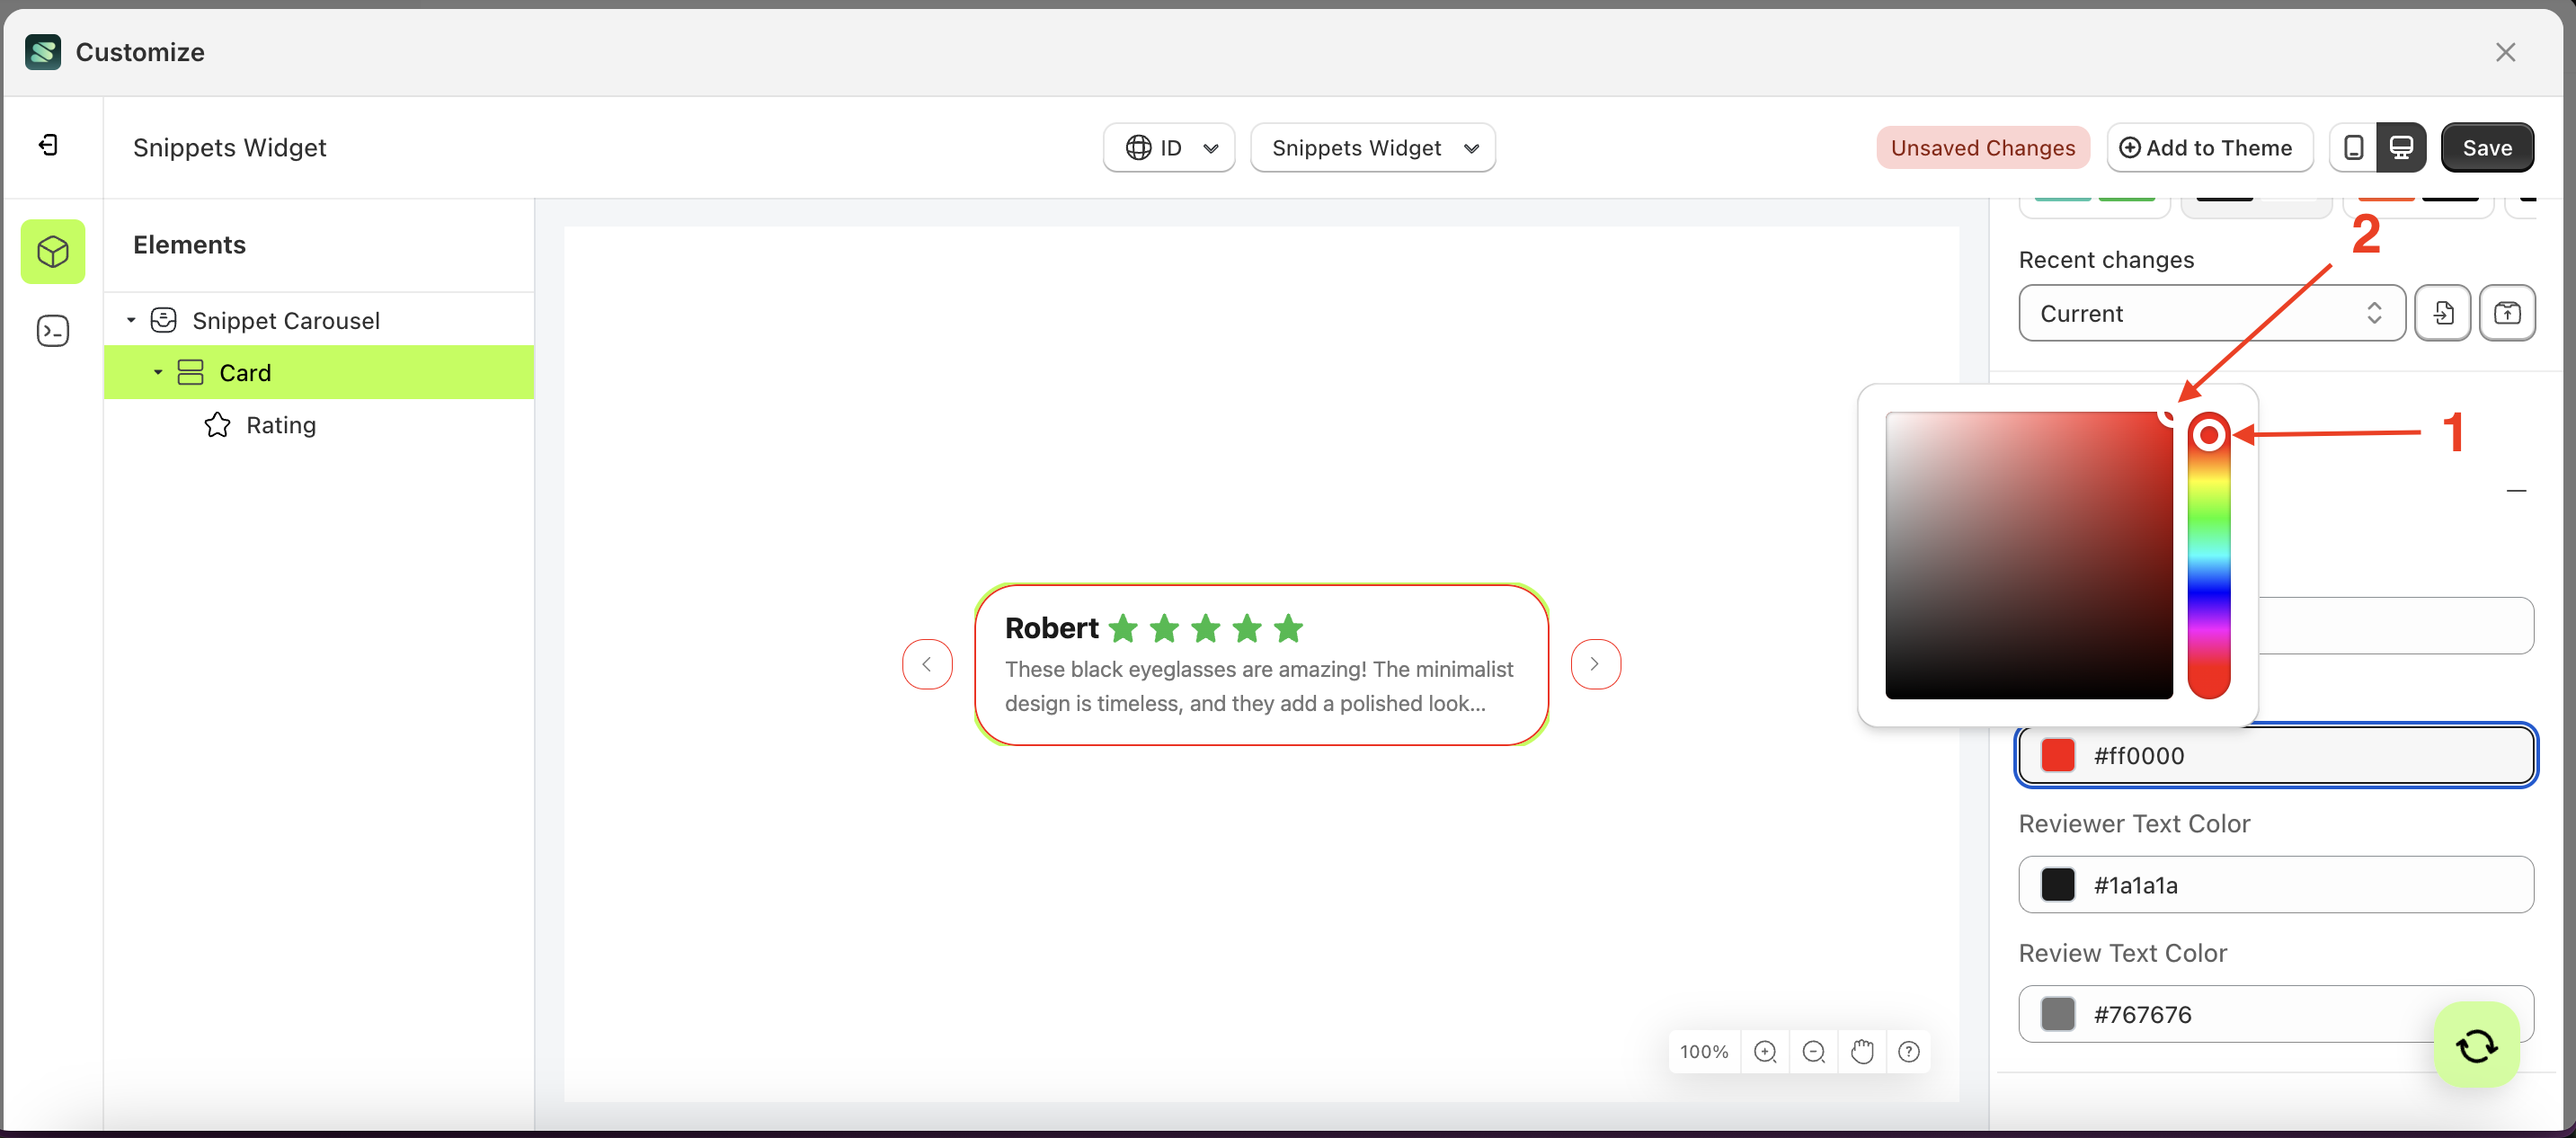
Task: Open the help question mark icon
Action: coord(1909,1051)
